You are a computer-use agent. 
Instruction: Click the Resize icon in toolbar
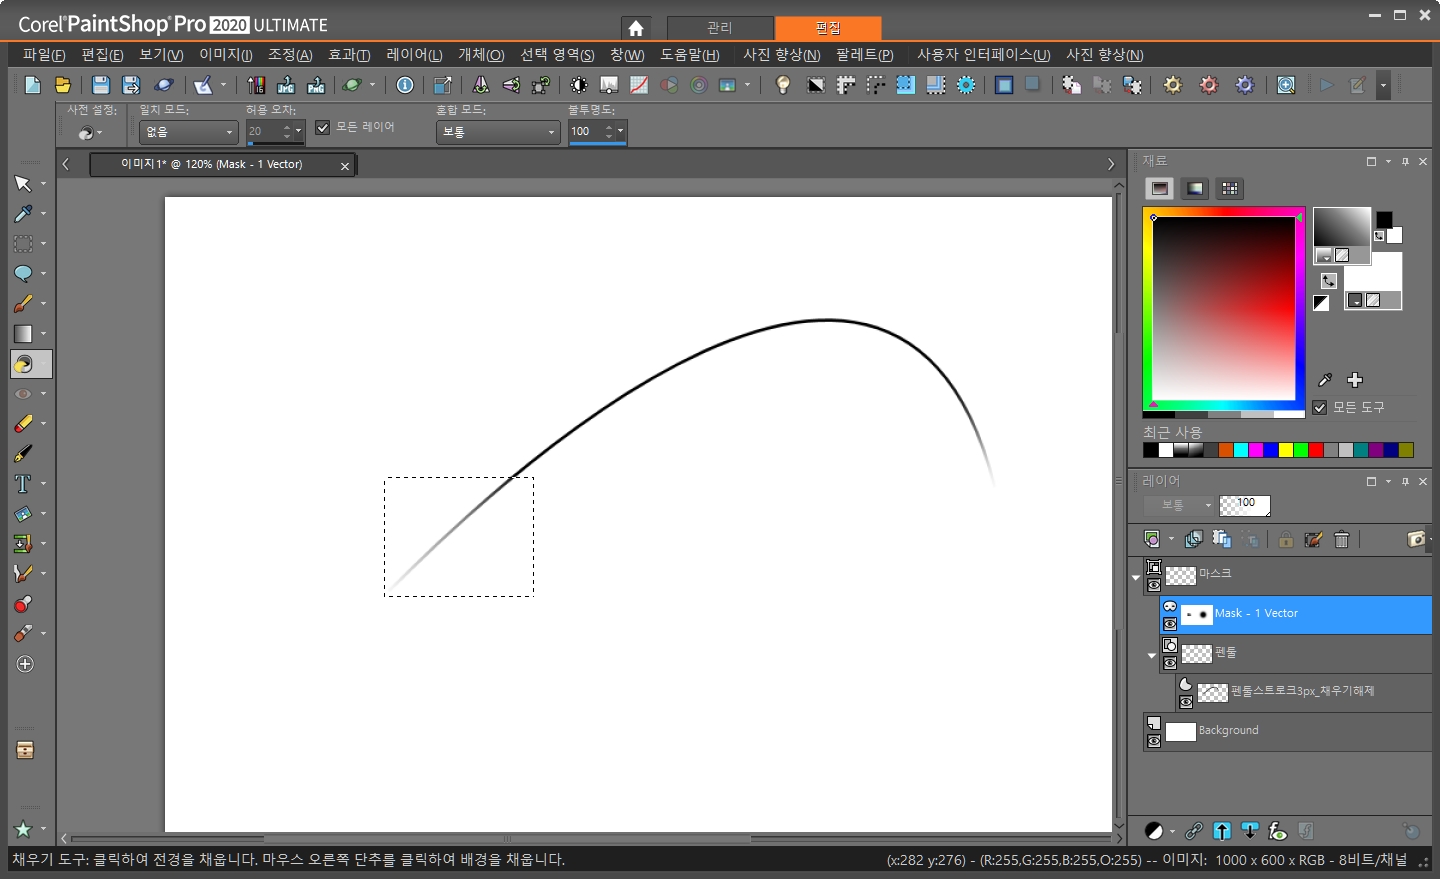[443, 85]
